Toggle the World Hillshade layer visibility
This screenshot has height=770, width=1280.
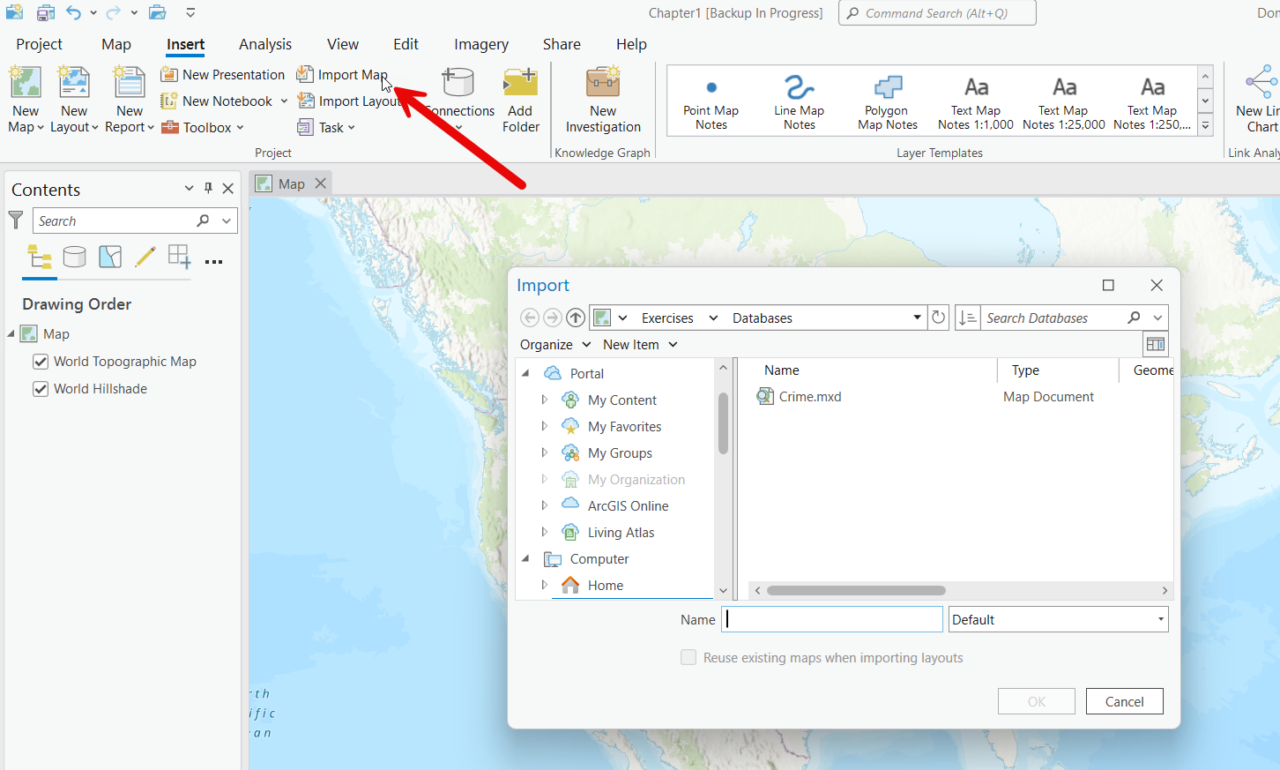[x=41, y=389]
